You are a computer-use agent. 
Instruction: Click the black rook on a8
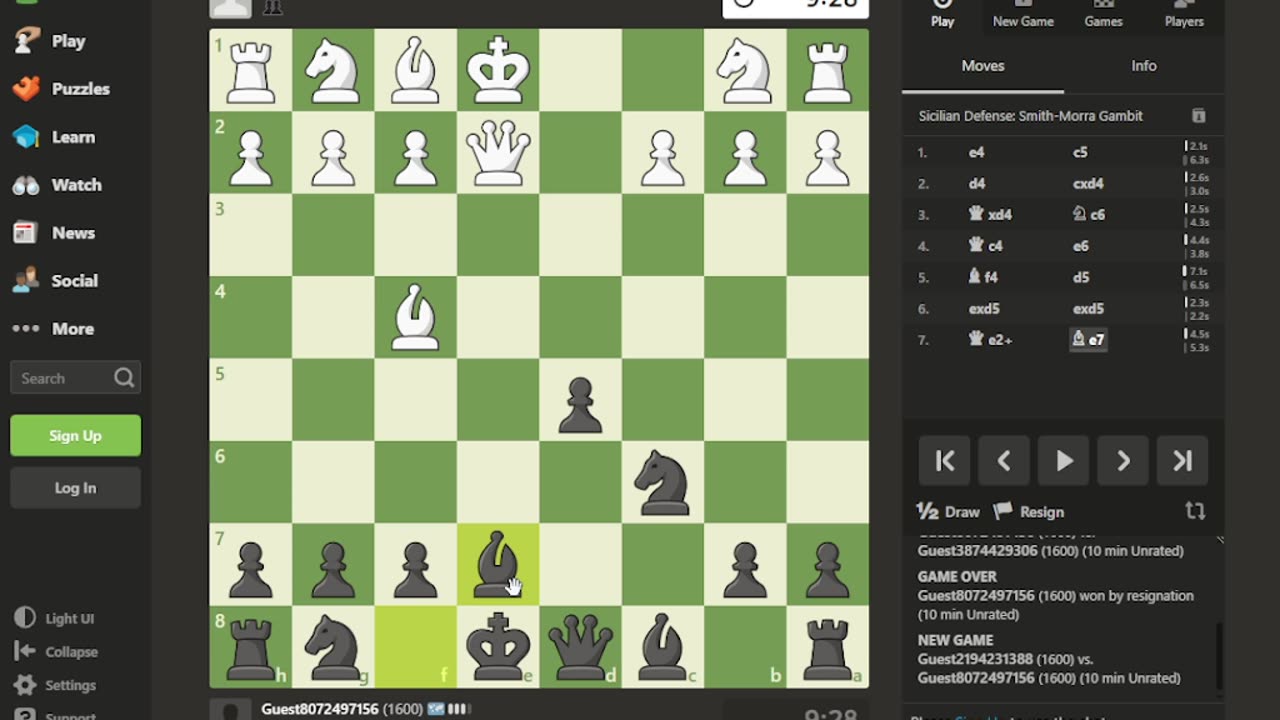pos(828,647)
